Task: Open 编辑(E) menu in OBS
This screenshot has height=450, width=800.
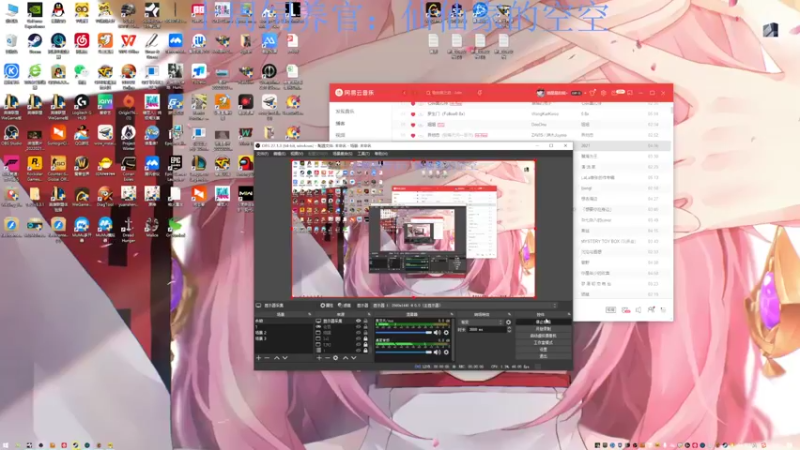Action: pyautogui.click(x=279, y=154)
